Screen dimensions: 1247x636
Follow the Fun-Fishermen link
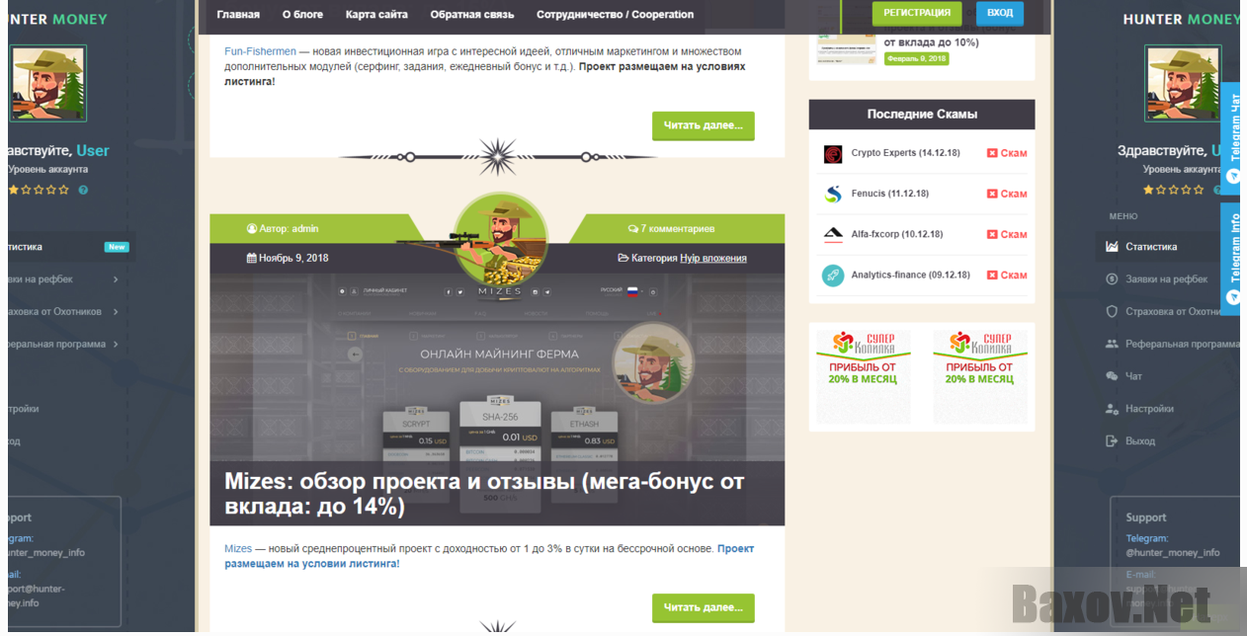coord(260,51)
